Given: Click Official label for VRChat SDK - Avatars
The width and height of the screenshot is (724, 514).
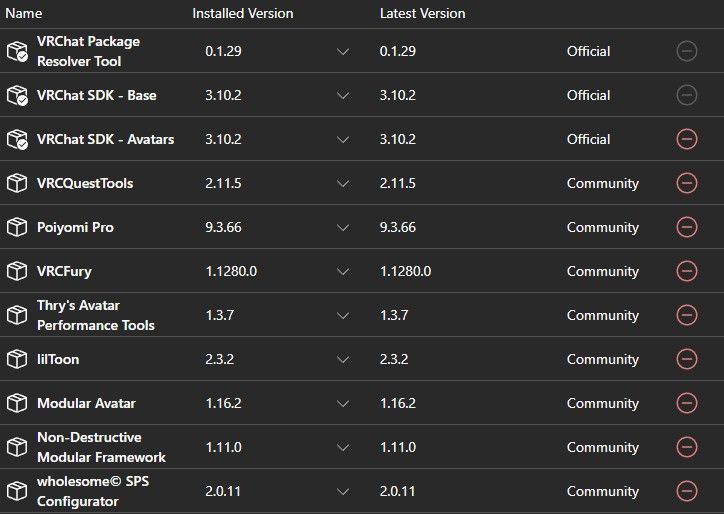Looking at the screenshot, I should 588,139.
